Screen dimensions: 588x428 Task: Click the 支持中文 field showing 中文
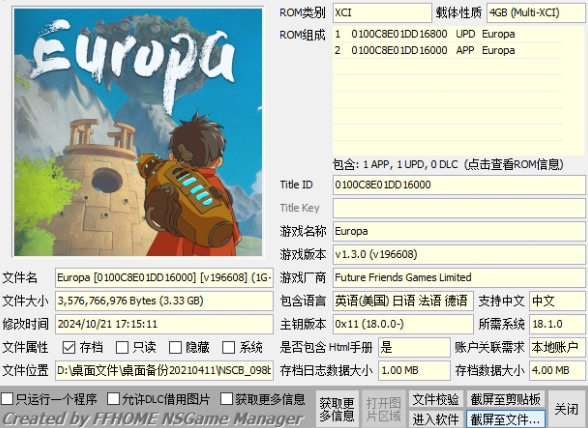557,301
